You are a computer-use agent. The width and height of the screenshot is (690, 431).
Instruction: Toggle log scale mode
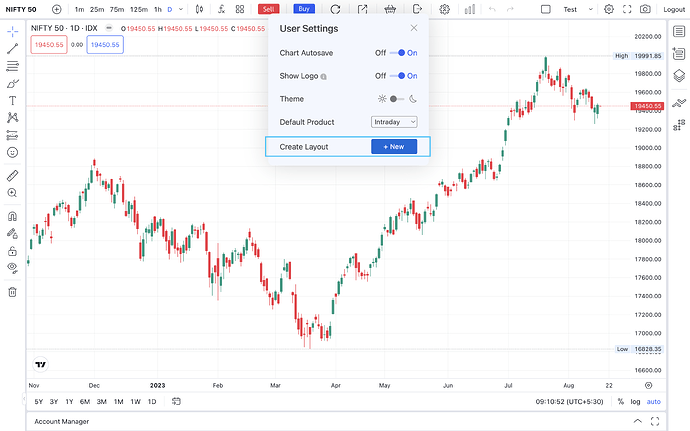click(x=635, y=402)
